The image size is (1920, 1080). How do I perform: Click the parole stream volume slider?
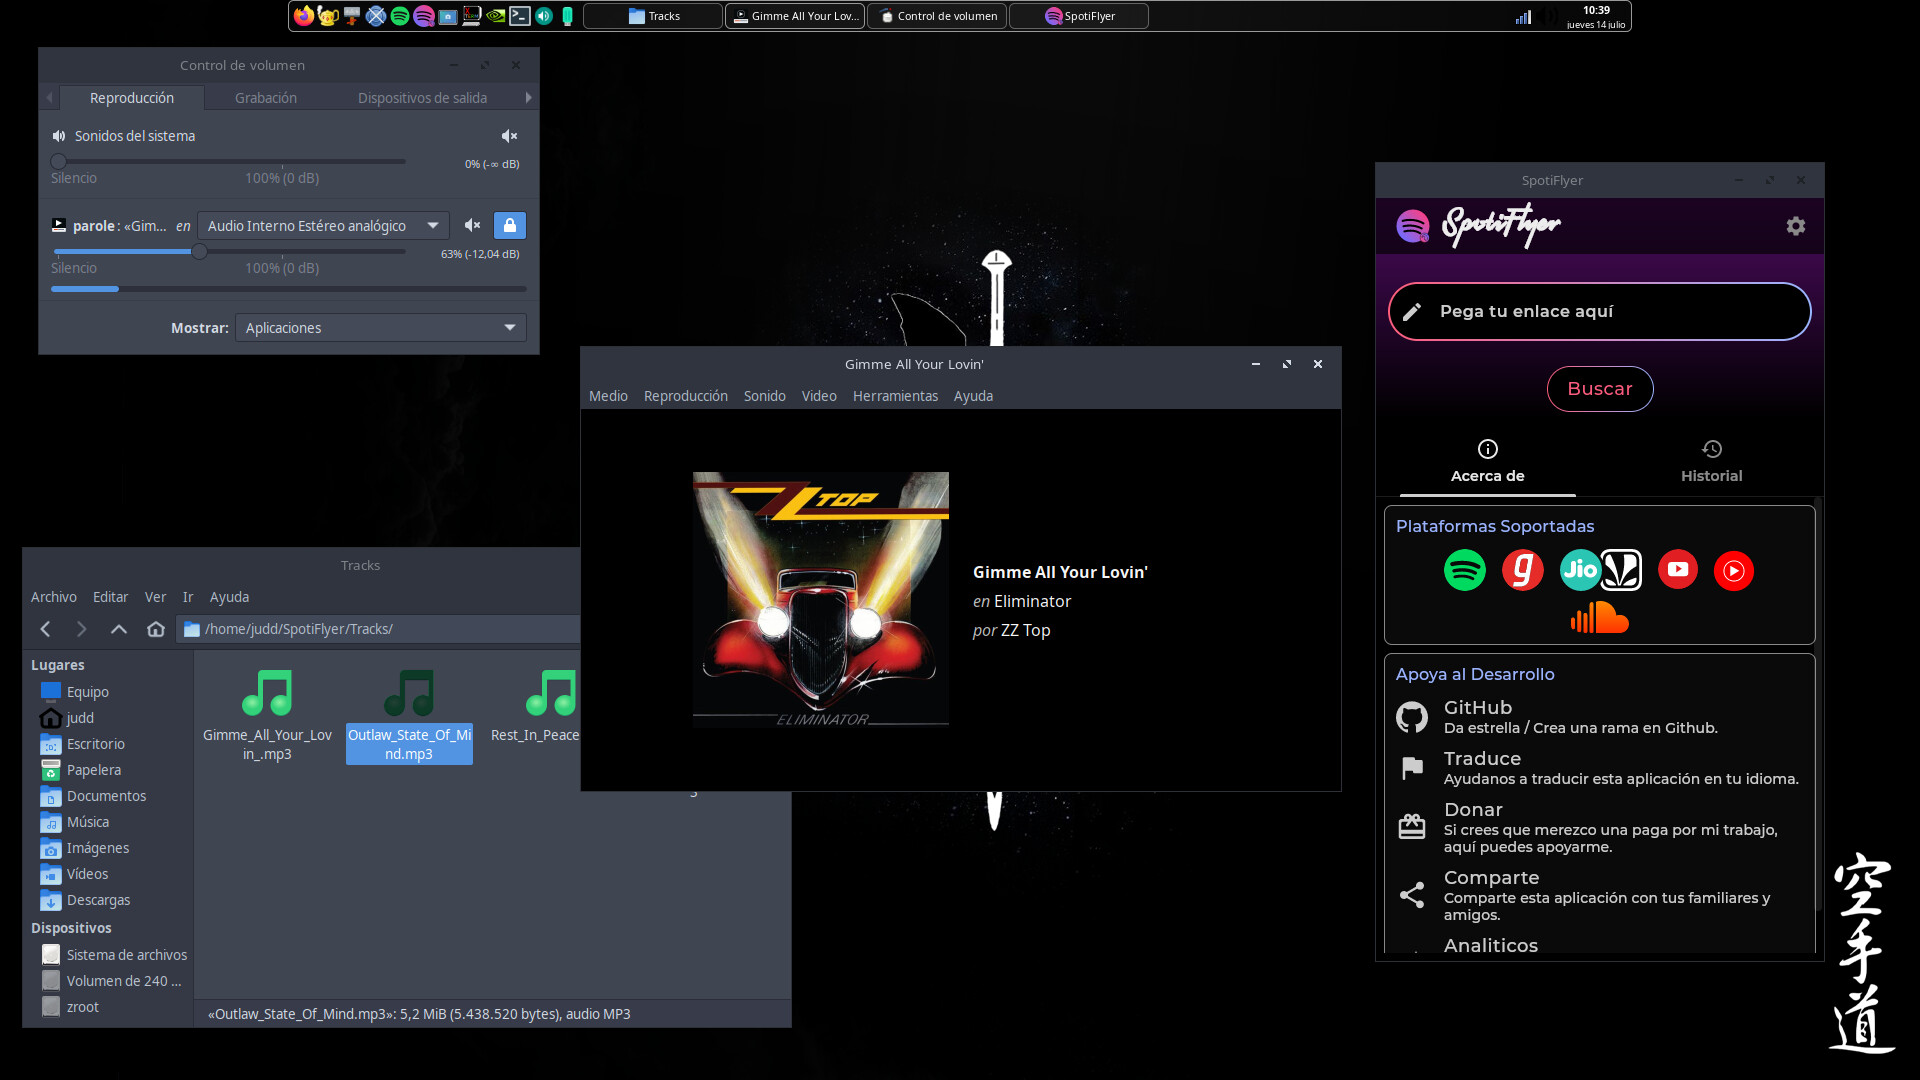tap(229, 251)
